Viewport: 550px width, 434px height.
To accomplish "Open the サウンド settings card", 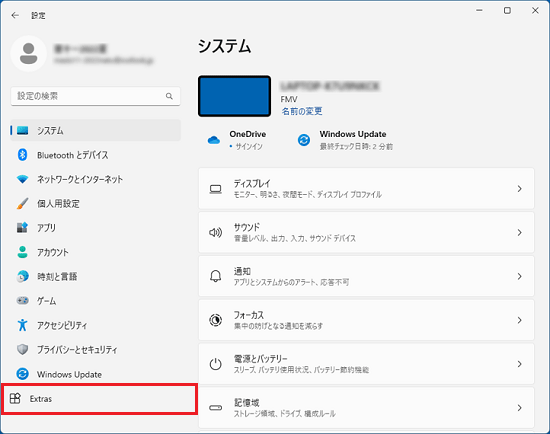I will pyautogui.click(x=366, y=233).
